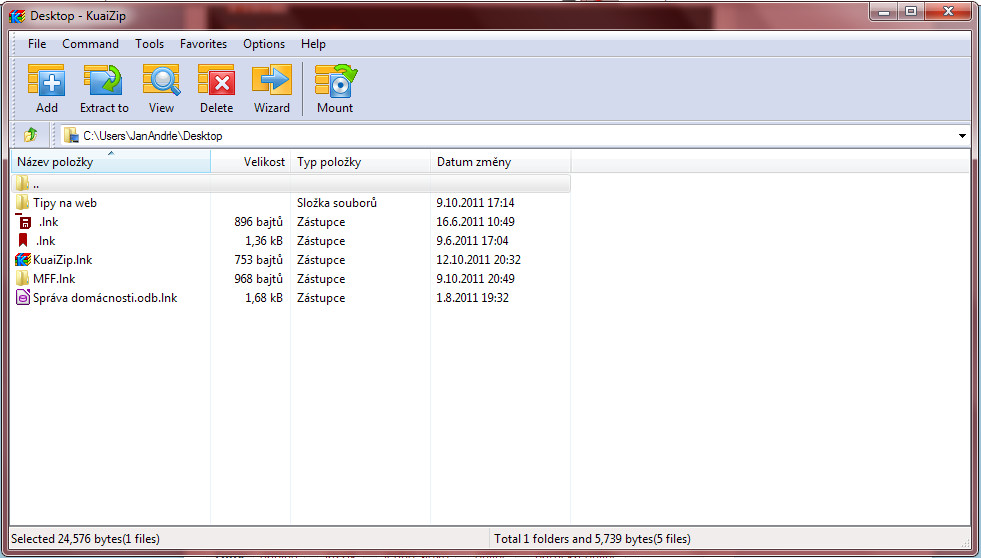Image resolution: width=981 pixels, height=558 pixels.
Task: Select the 'Tipy na web' file name
Action: click(x=65, y=203)
